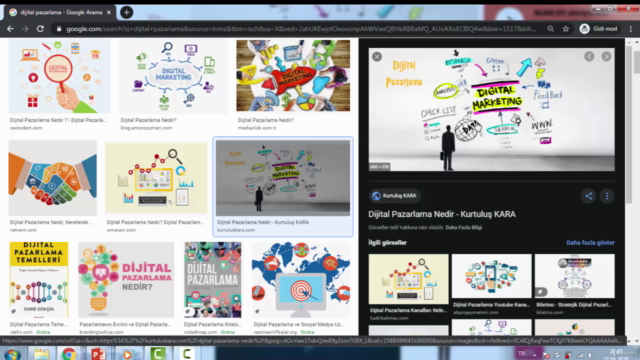Close the Google Arama tab
This screenshot has width=640, height=360.
pyautogui.click(x=109, y=12)
